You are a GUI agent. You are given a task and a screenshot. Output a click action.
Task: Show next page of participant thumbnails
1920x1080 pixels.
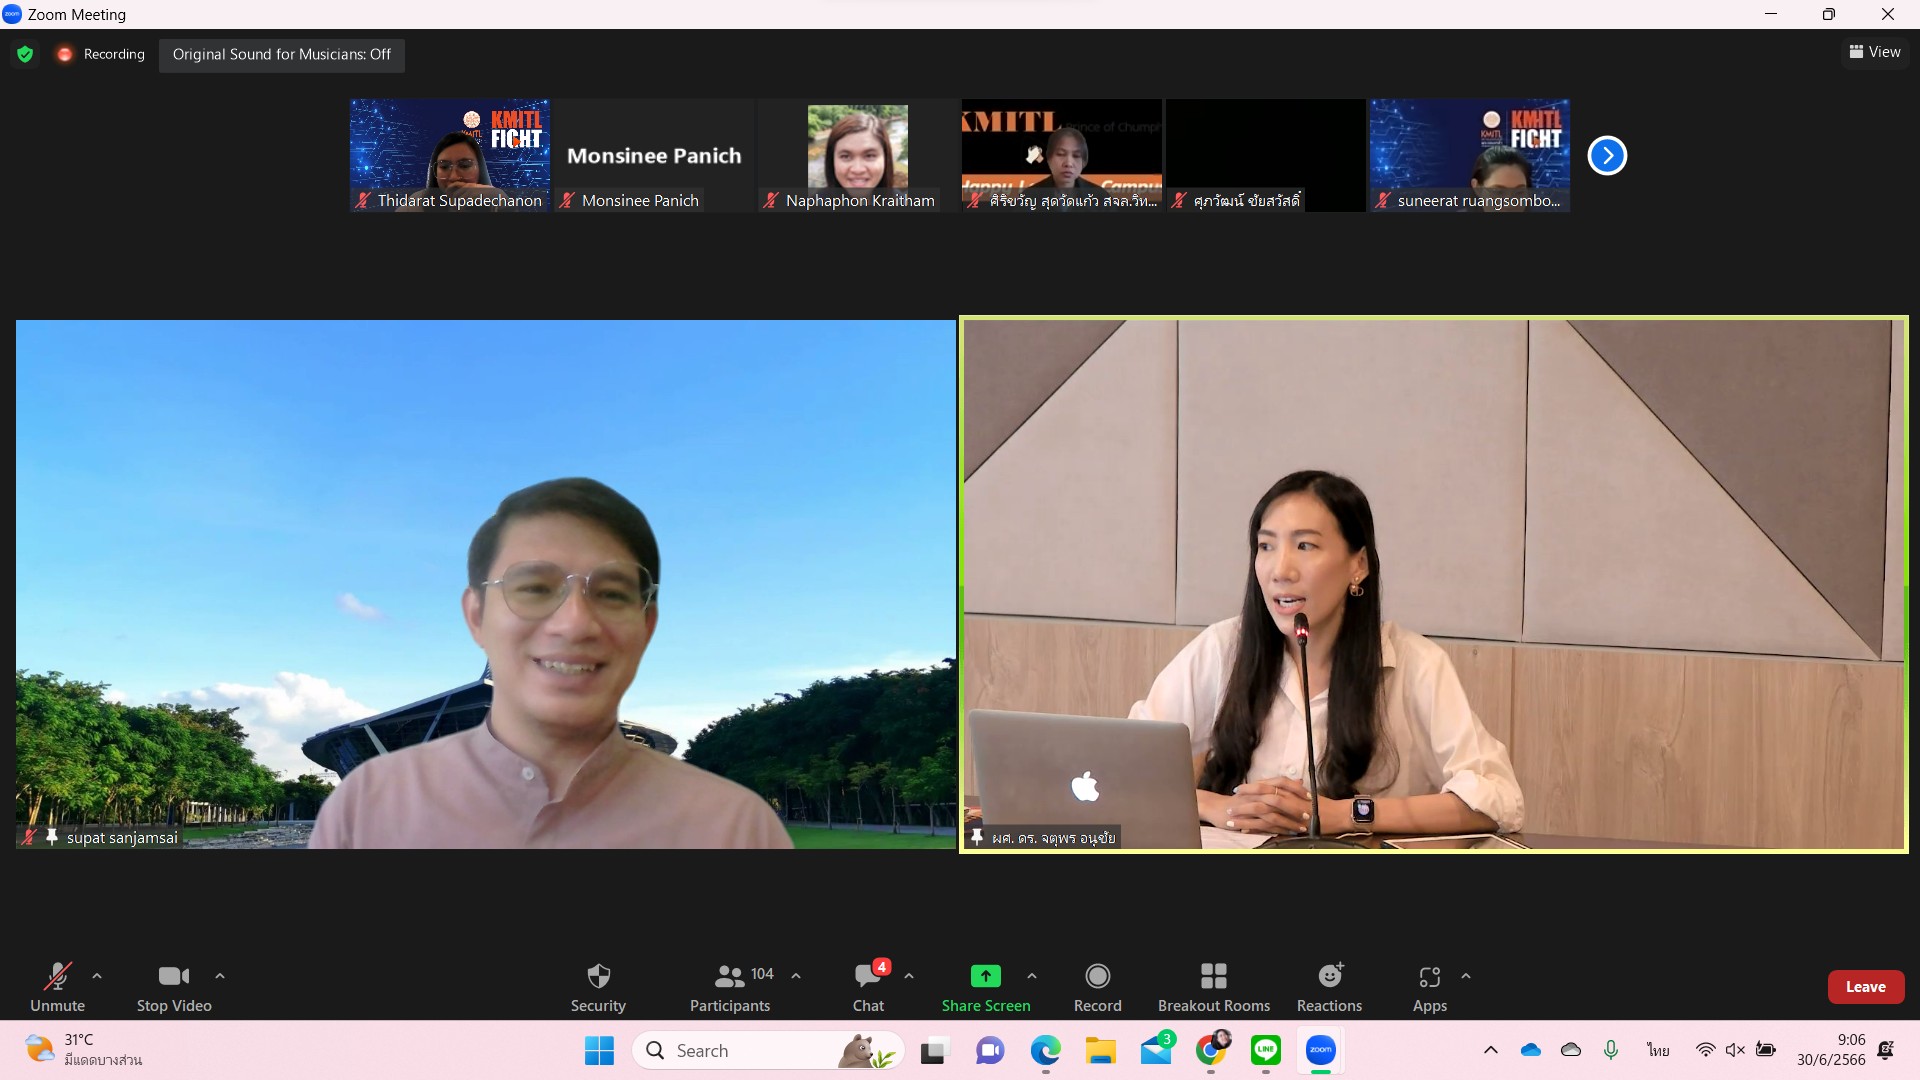pyautogui.click(x=1607, y=156)
